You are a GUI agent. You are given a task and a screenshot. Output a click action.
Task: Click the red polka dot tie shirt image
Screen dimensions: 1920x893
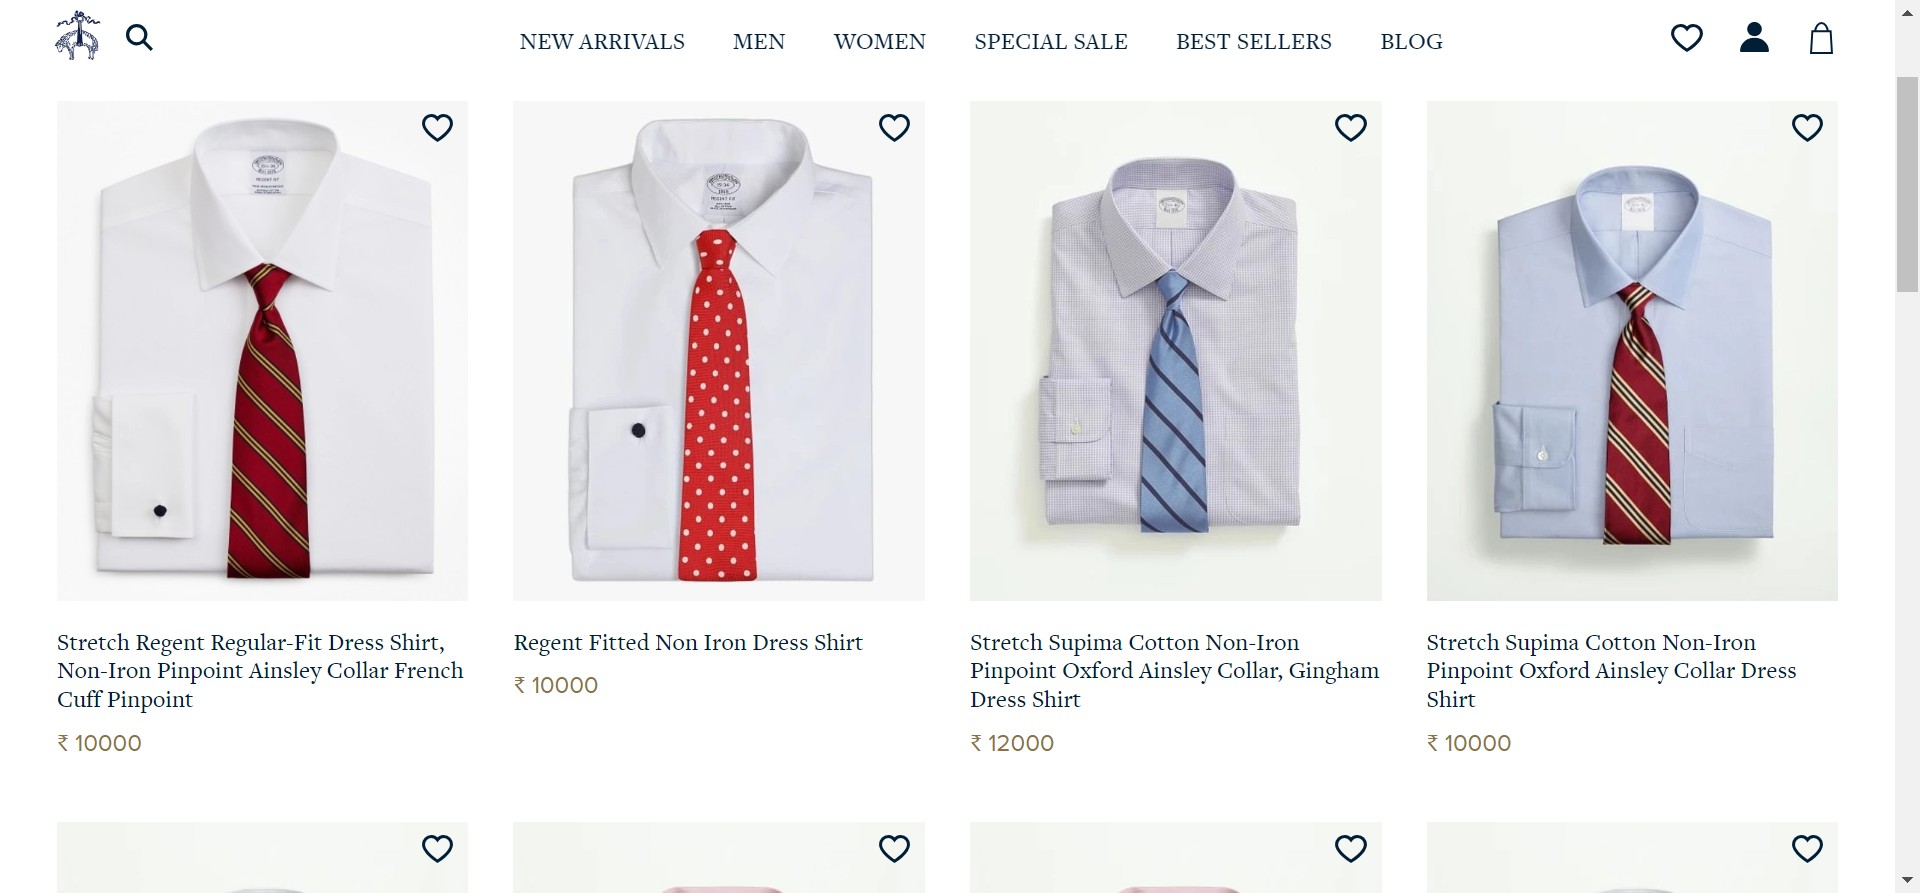coord(719,350)
